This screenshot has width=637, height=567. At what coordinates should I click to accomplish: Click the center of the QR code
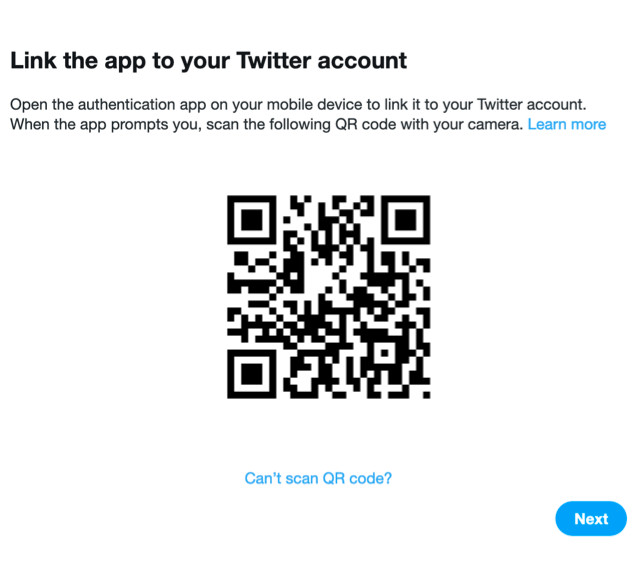pos(328,296)
